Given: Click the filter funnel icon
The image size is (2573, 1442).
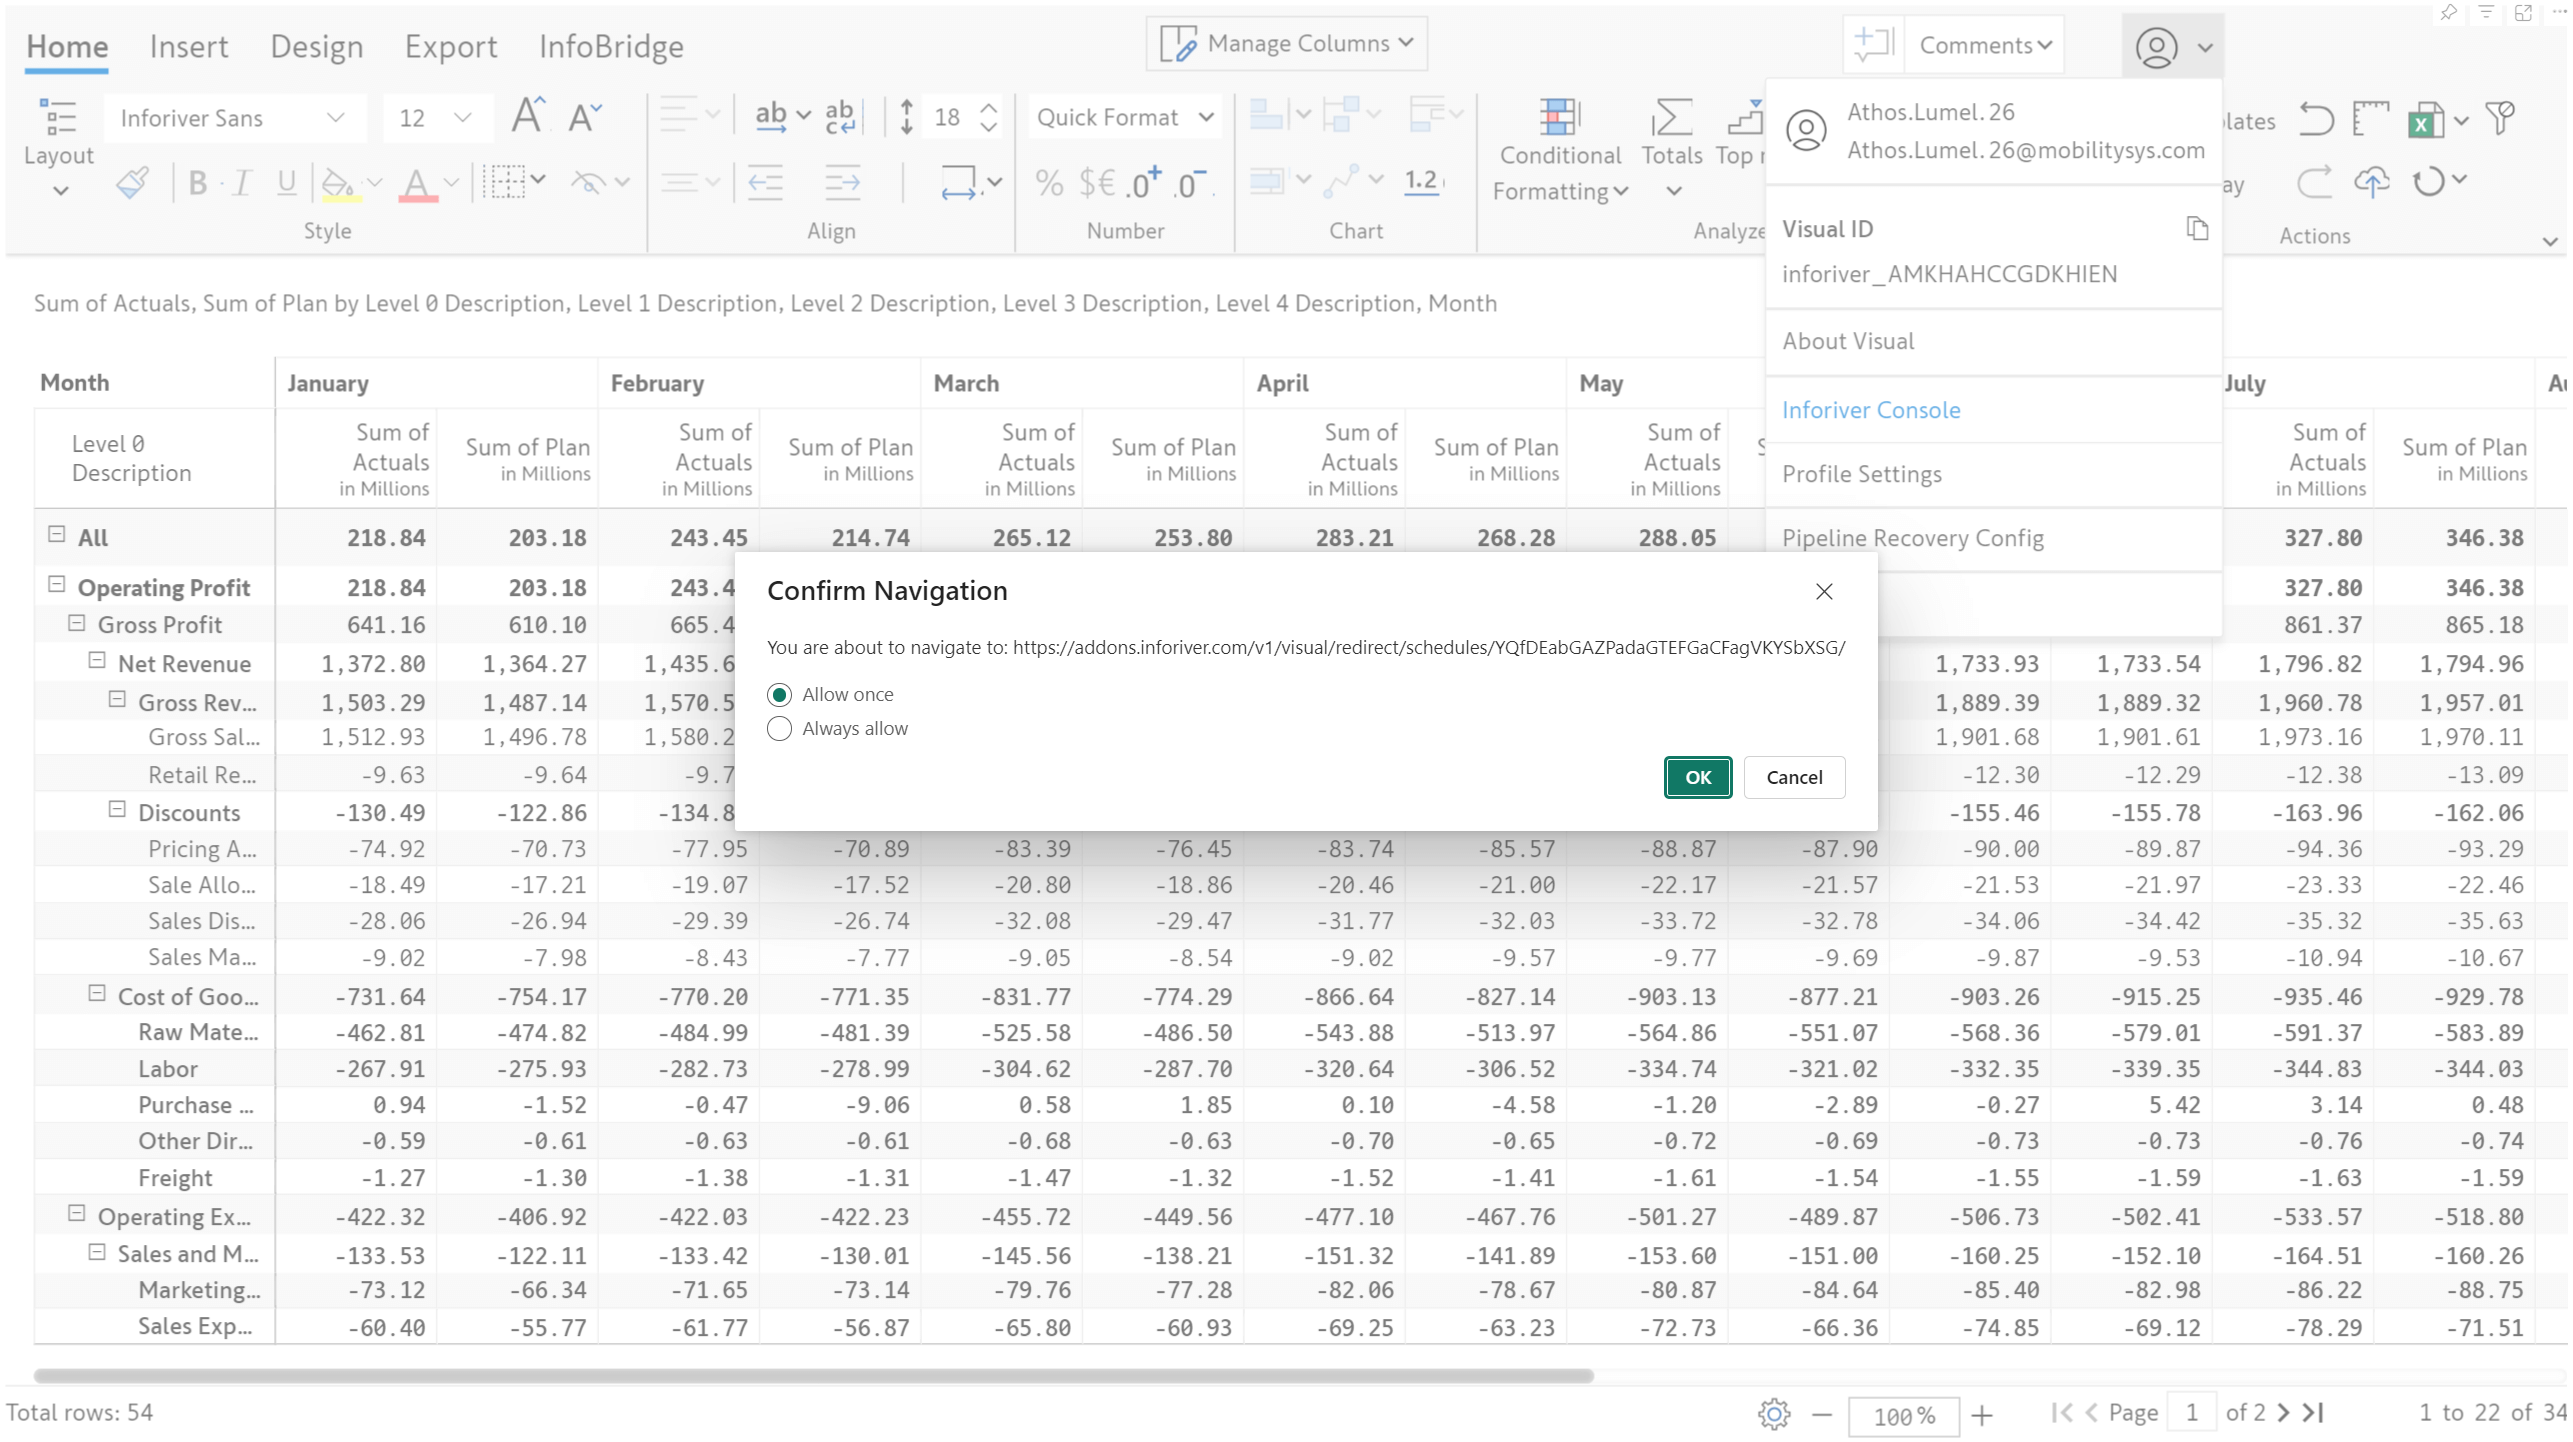Looking at the screenshot, I should 2500,118.
